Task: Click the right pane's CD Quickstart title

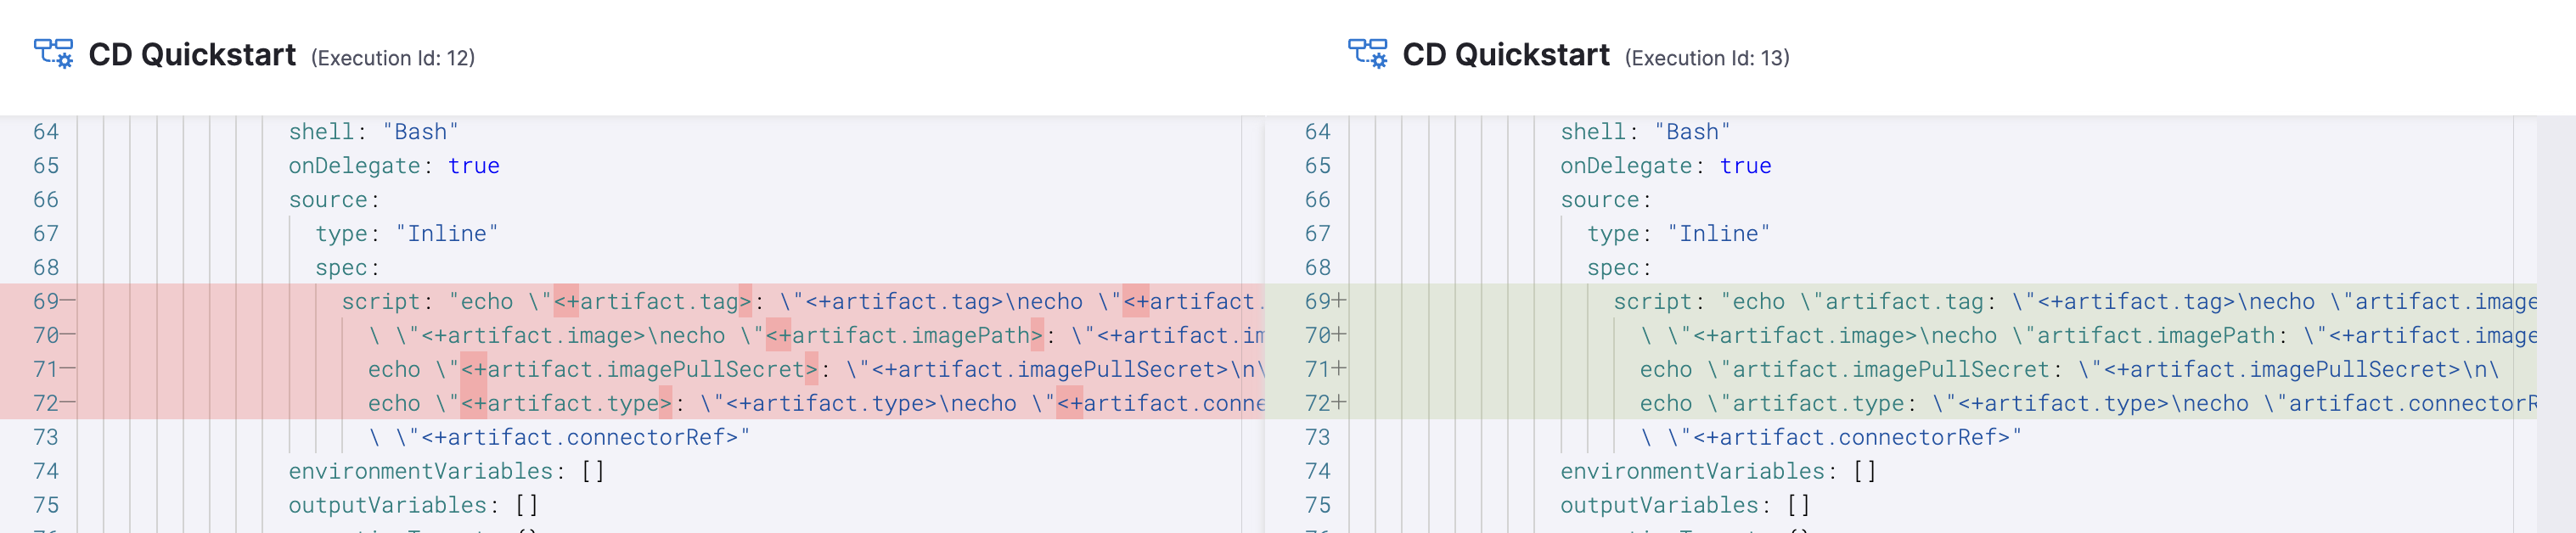Action: tap(1505, 55)
